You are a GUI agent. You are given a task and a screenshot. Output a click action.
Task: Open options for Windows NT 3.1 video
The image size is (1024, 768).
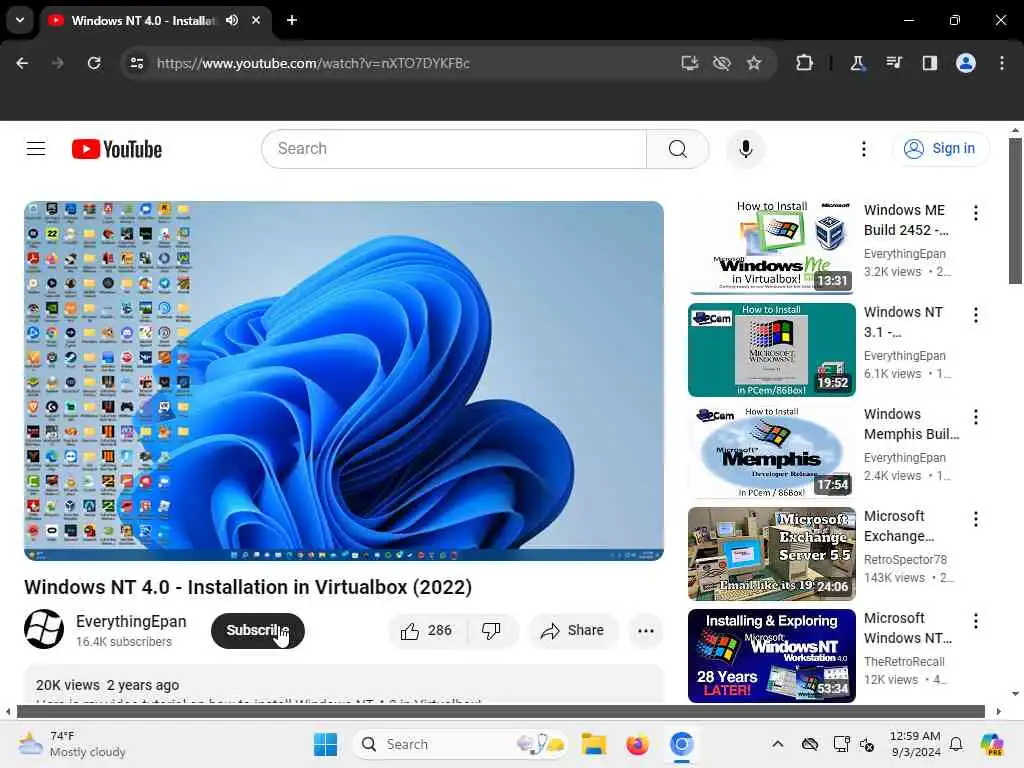pyautogui.click(x=976, y=315)
